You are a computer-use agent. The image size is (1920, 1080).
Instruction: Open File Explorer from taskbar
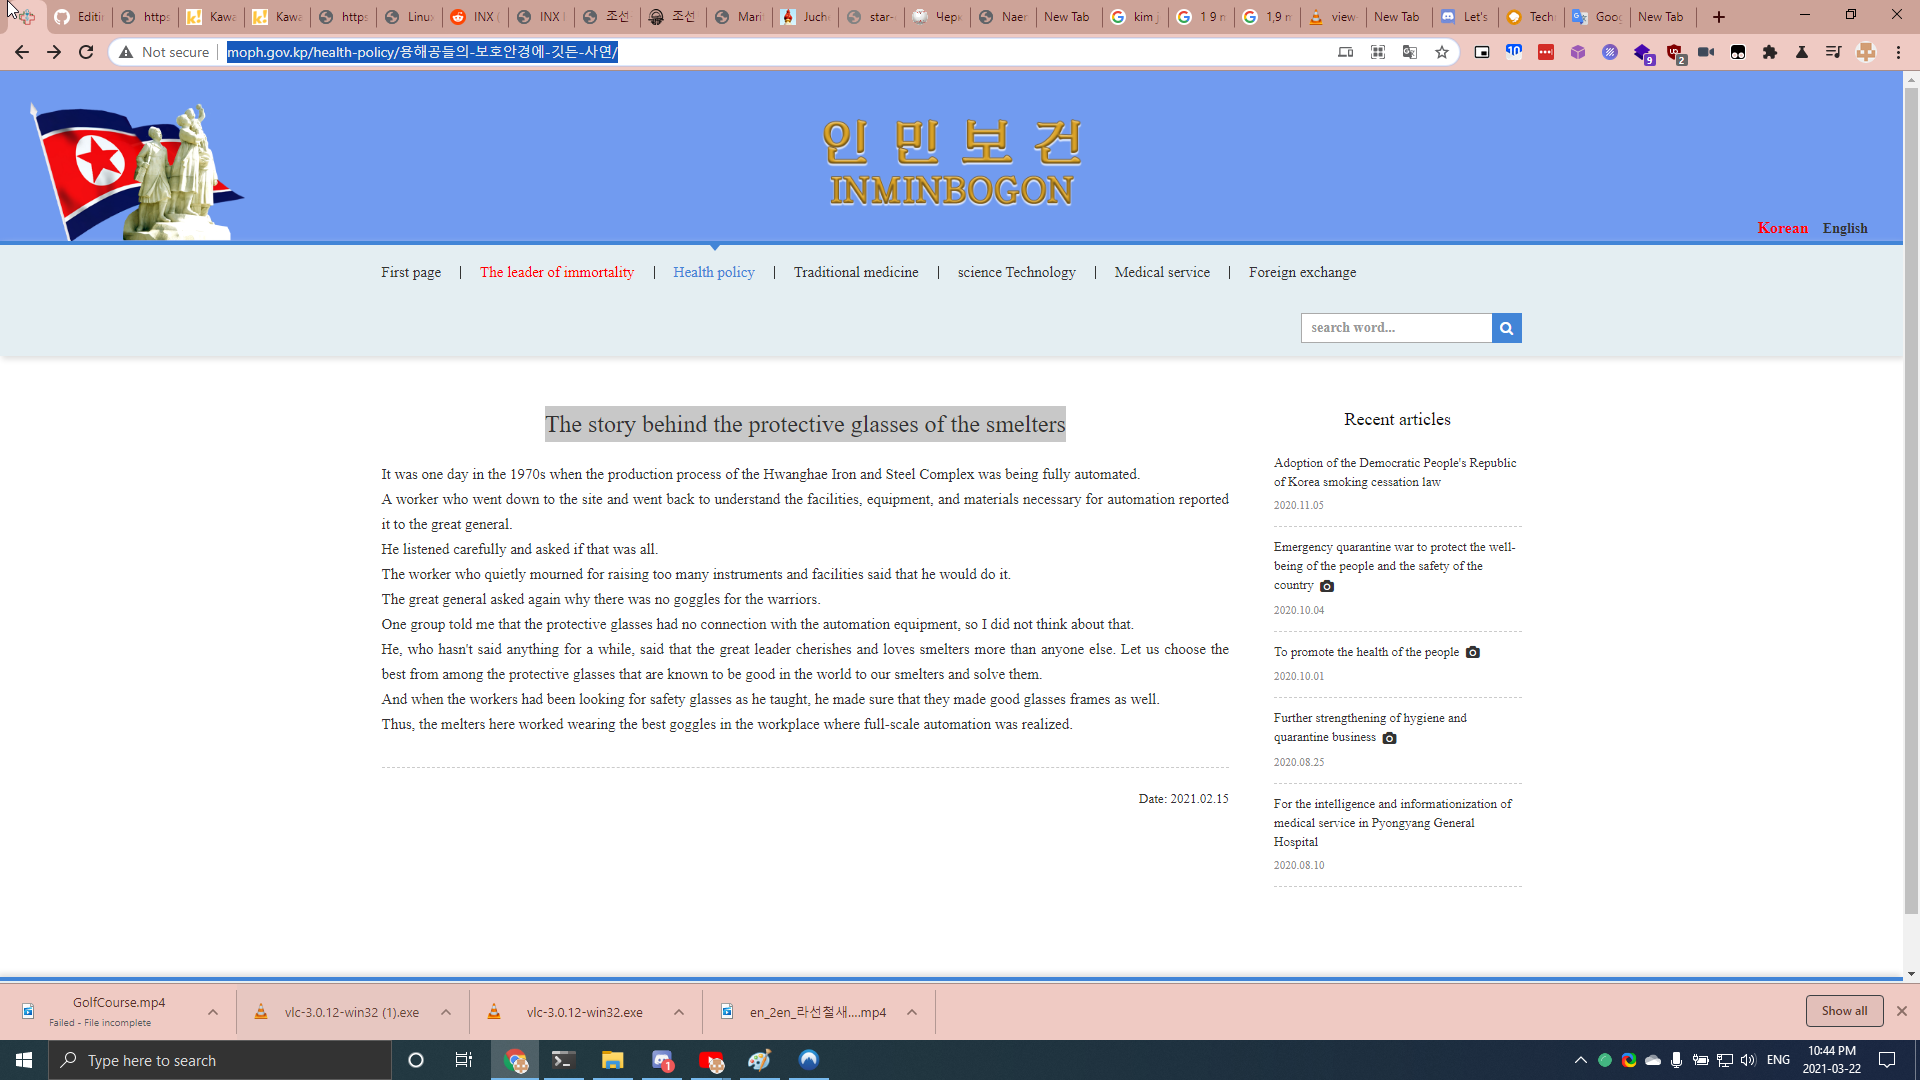point(612,1060)
